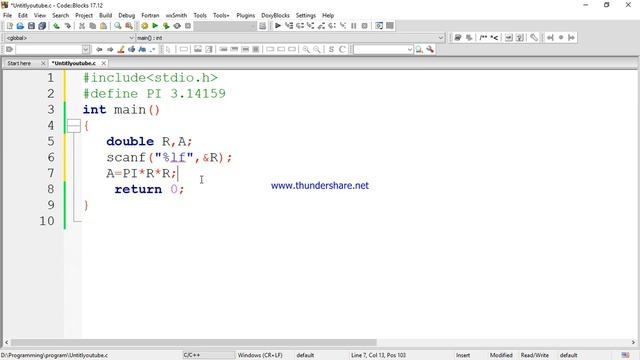Open the Fortran menu
This screenshot has height=360, width=640.
click(150, 15)
